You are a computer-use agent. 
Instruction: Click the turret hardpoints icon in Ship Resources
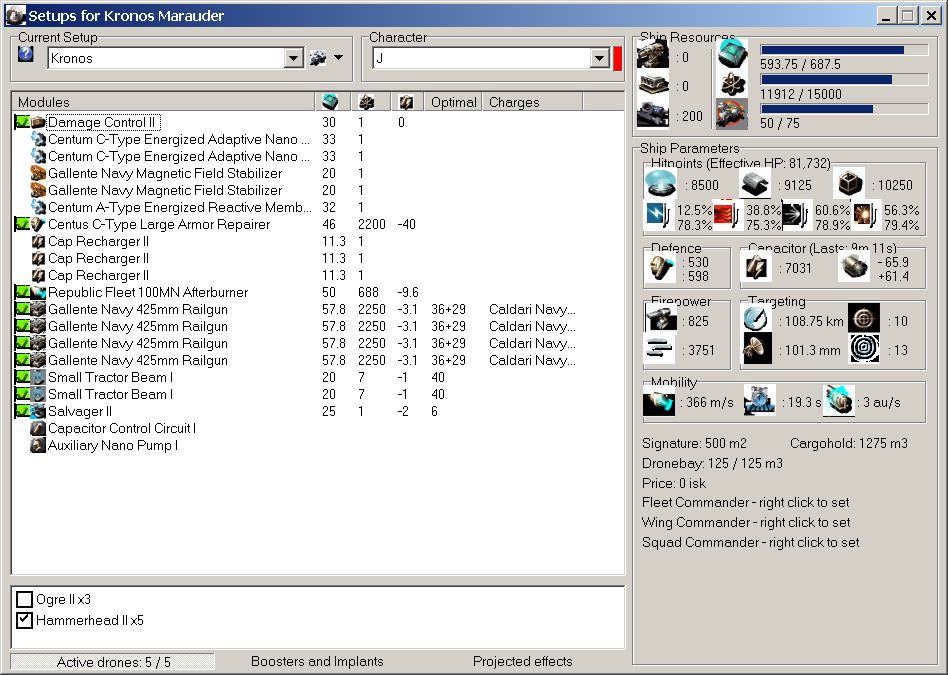pos(653,54)
